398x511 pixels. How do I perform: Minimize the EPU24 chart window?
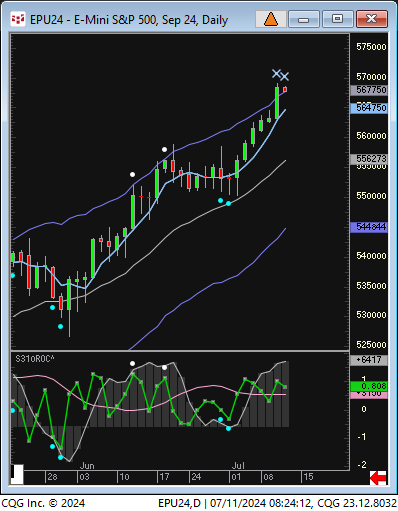click(304, 19)
